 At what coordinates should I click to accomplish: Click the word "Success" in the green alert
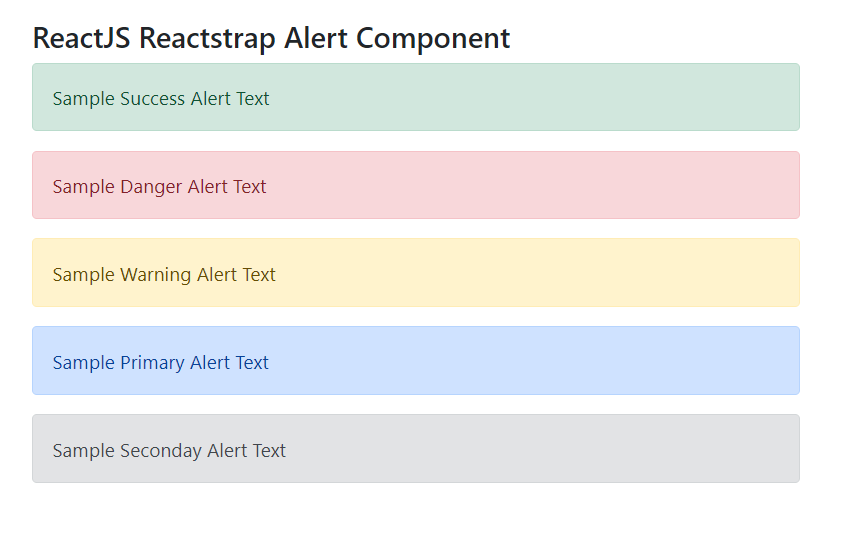(x=152, y=98)
